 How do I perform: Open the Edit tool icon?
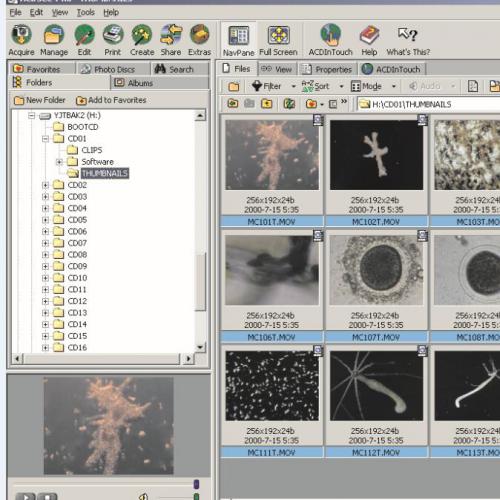[x=84, y=40]
